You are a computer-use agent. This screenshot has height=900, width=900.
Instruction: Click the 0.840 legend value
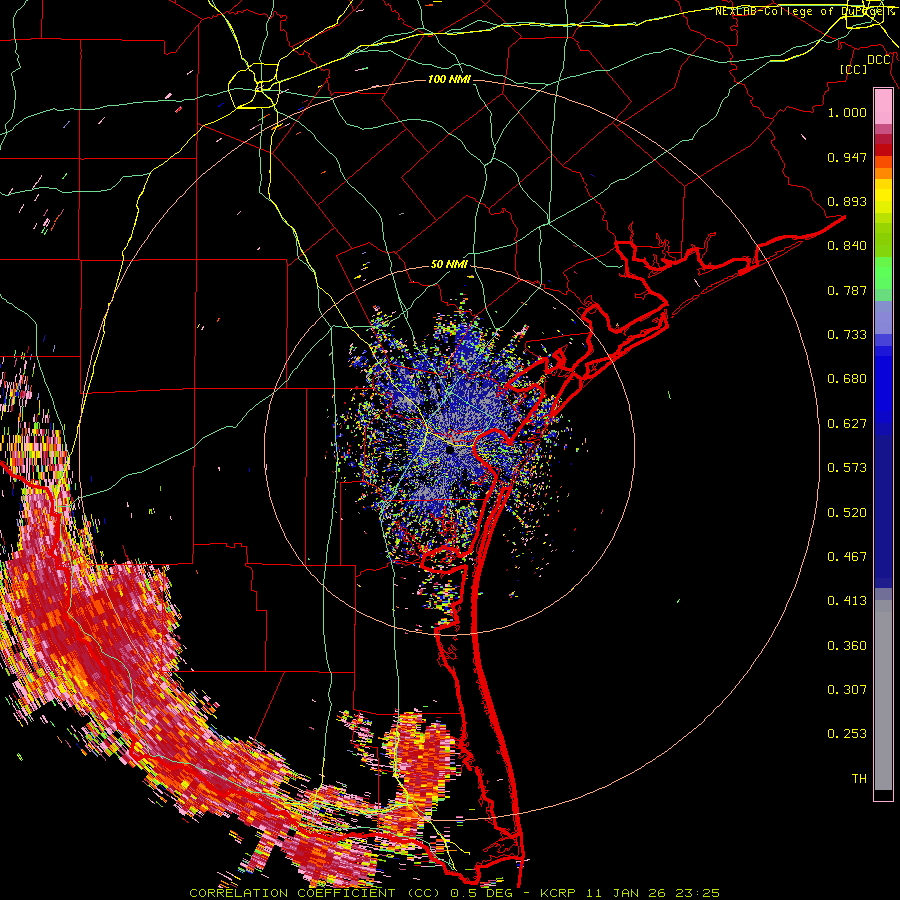tap(847, 246)
